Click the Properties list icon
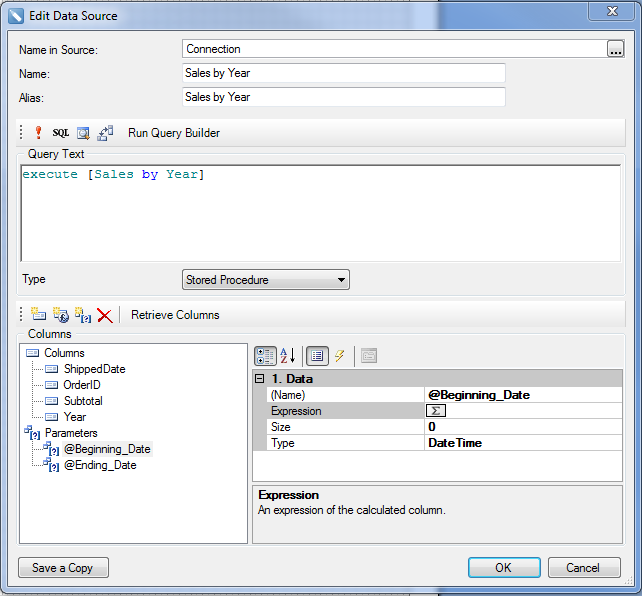Viewport: 642px width, 596px height. point(317,356)
